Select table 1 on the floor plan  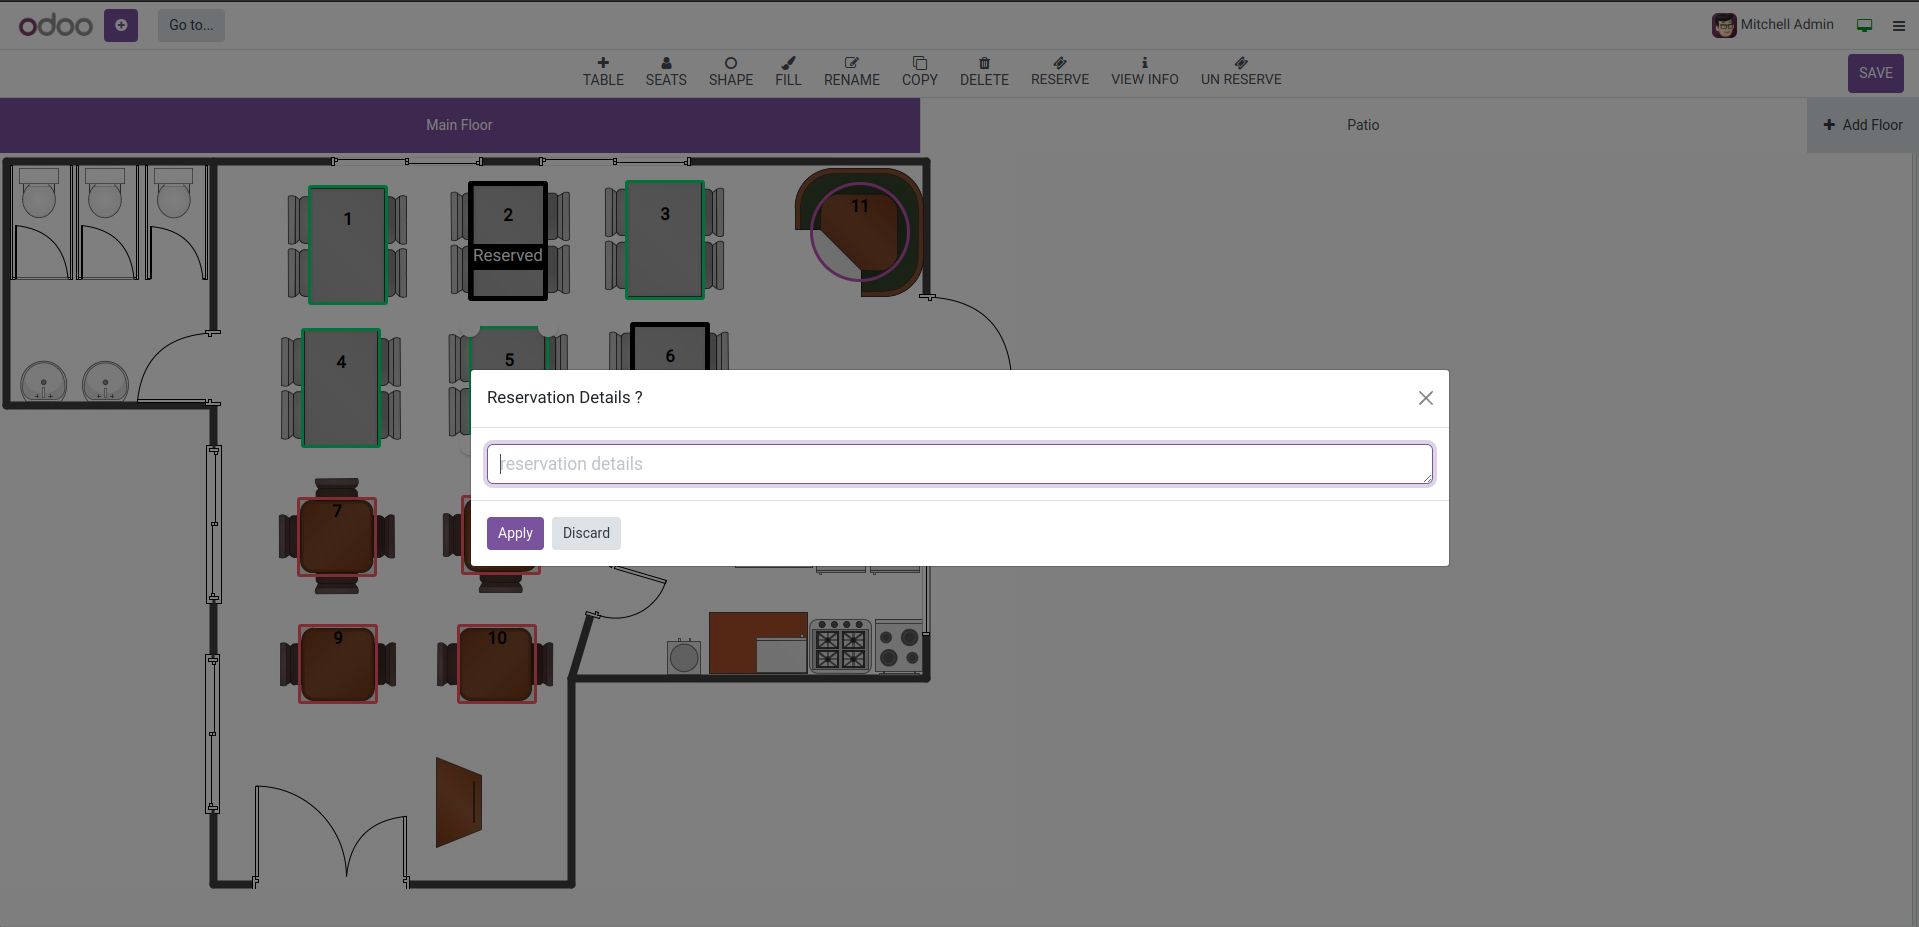pyautogui.click(x=347, y=245)
